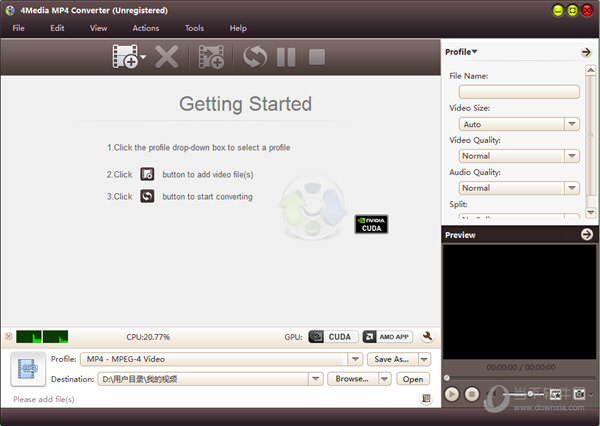Click the 'Please add file(s)' status text
Screen dimensions: 600x426
pos(44,399)
